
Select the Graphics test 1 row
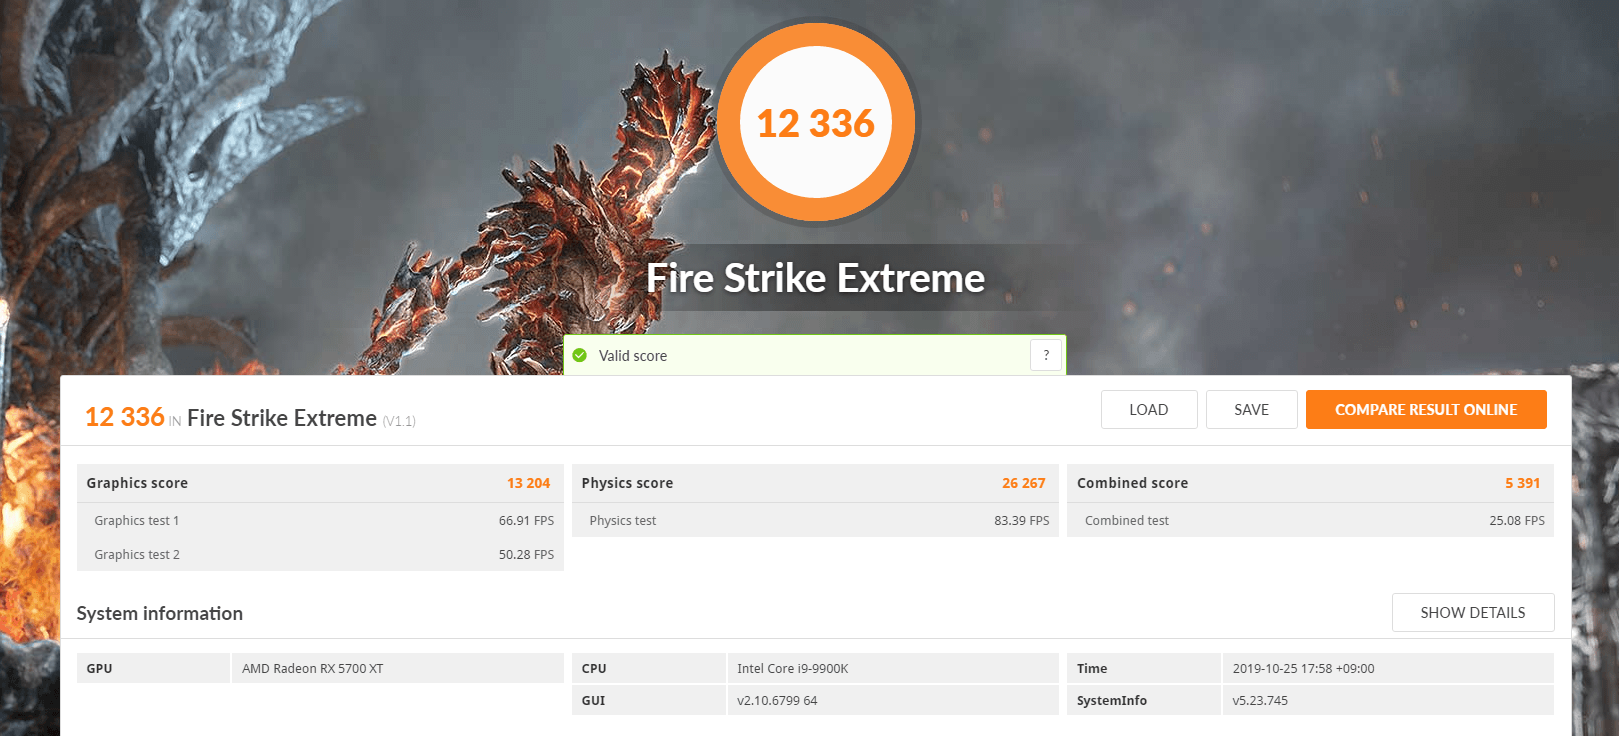tap(320, 520)
